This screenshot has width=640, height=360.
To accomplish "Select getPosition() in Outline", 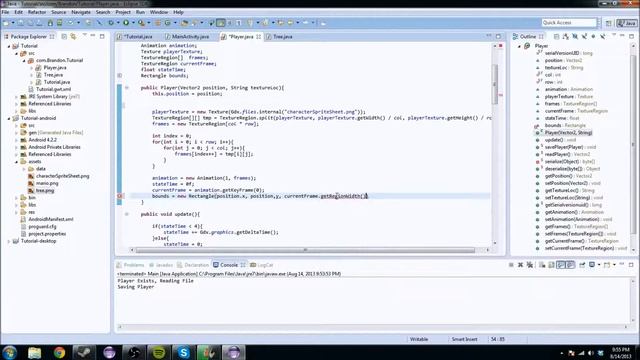I will point(568,176).
